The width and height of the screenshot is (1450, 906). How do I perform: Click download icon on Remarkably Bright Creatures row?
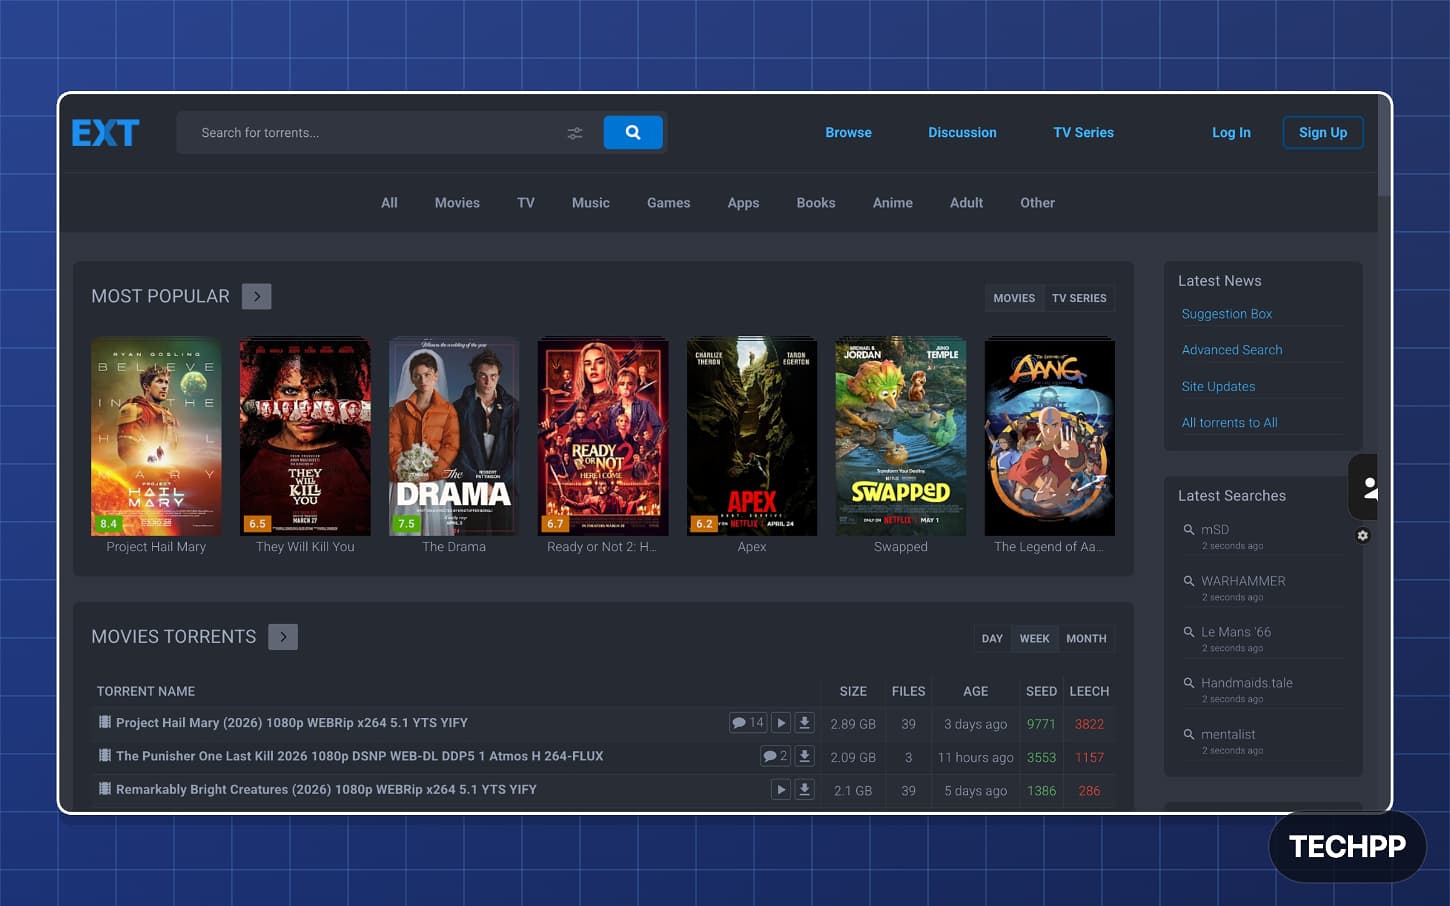click(804, 790)
